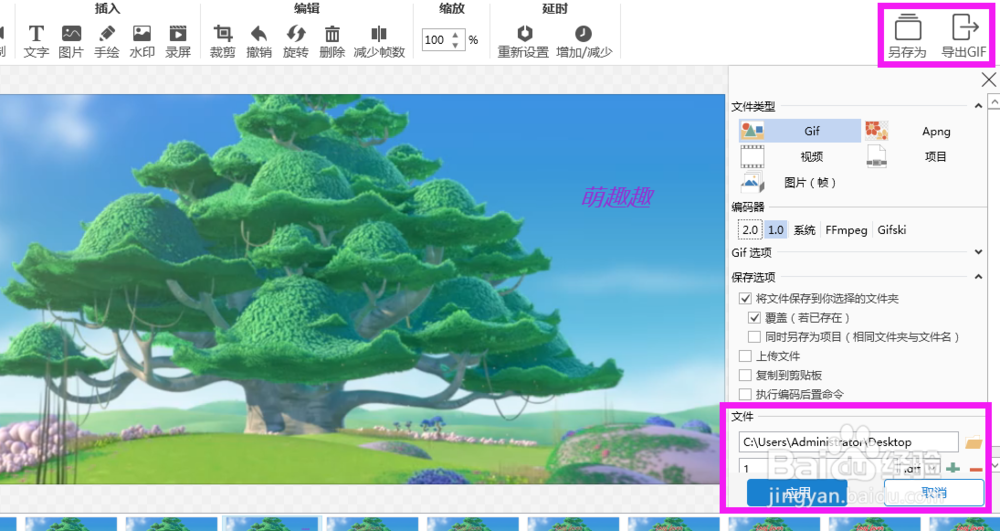Select the 手绘 free drawing tool

[107, 41]
